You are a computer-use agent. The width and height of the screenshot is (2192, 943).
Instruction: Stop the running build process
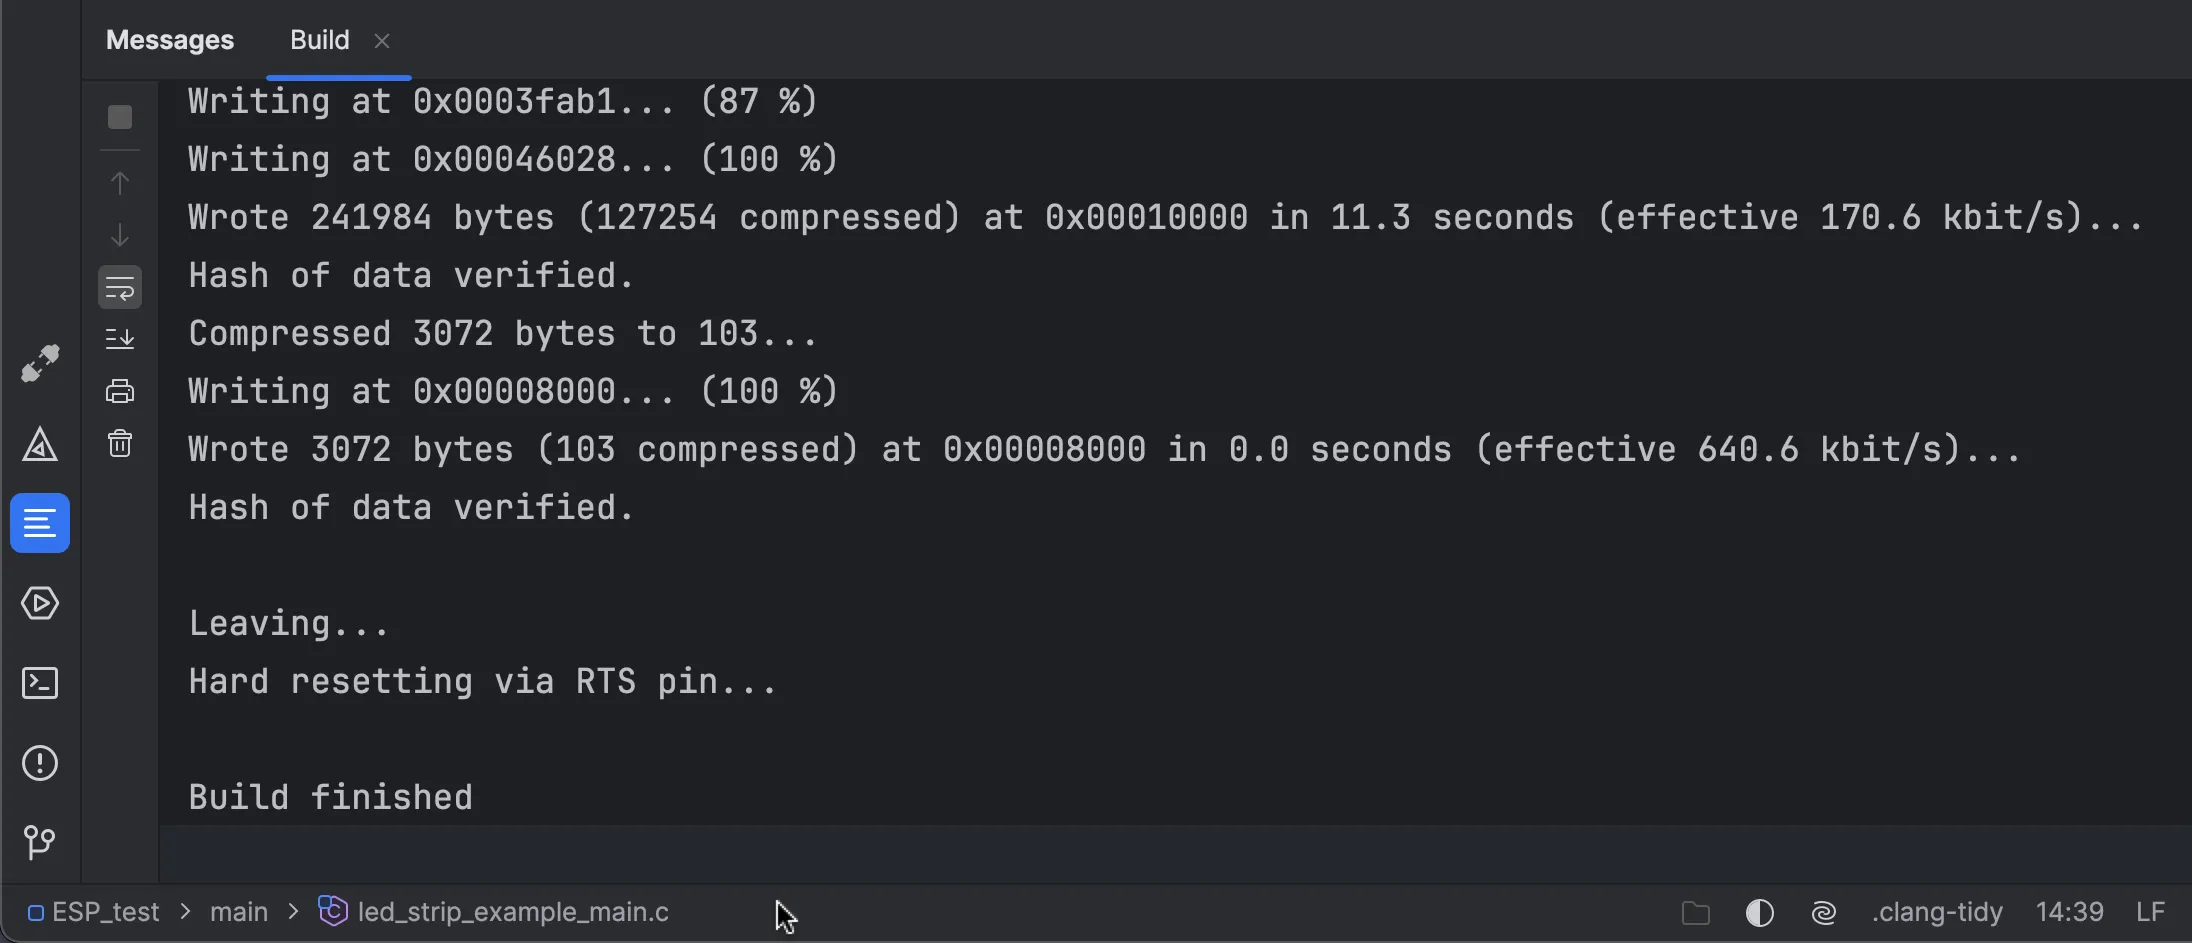click(x=120, y=117)
